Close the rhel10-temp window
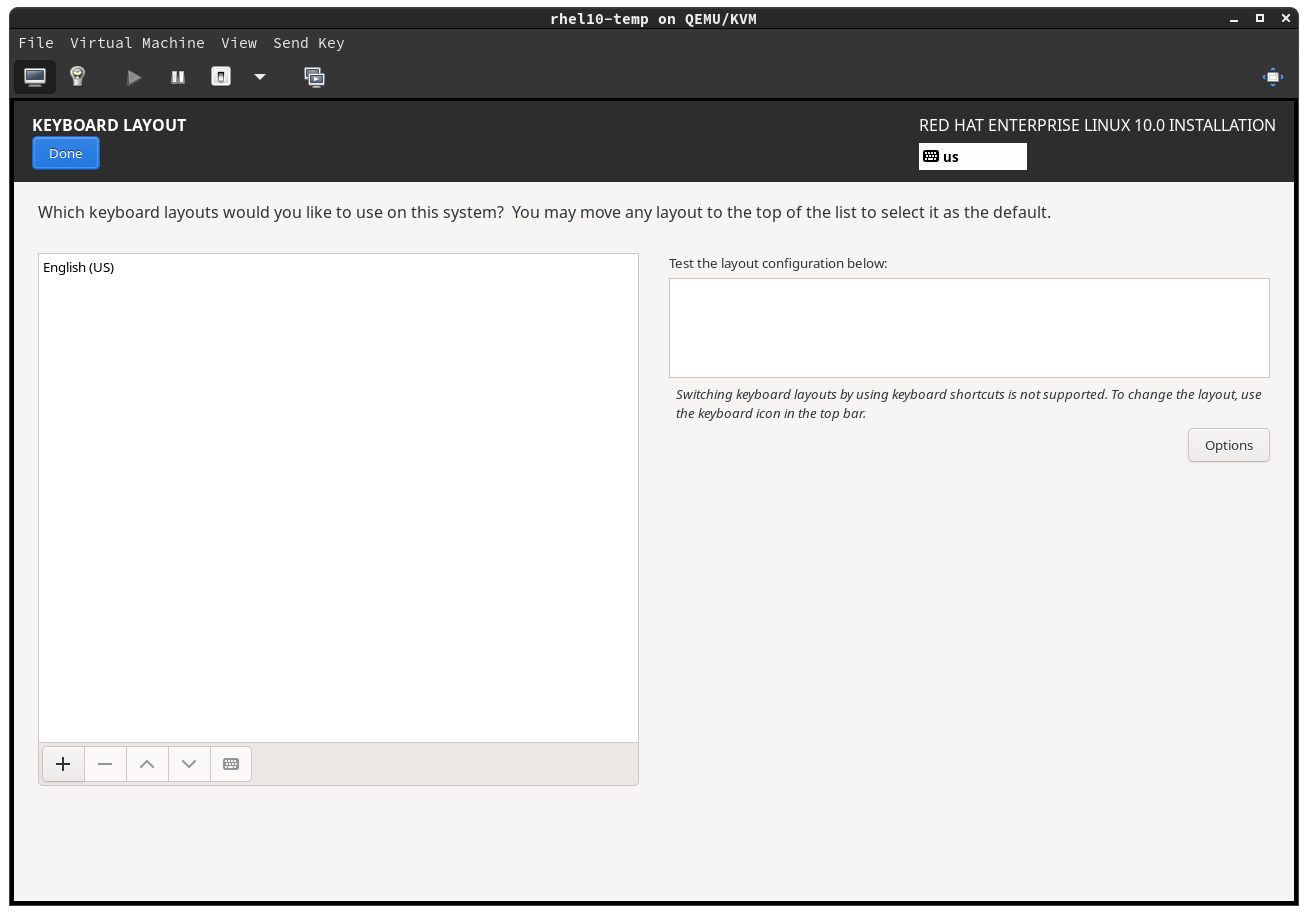This screenshot has height=915, width=1308. (x=1286, y=18)
